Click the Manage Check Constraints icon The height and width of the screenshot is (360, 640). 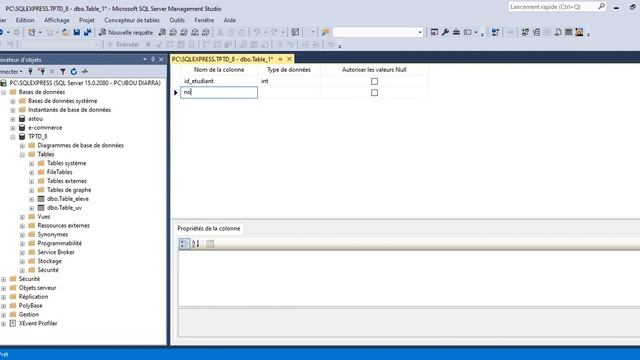569,32
